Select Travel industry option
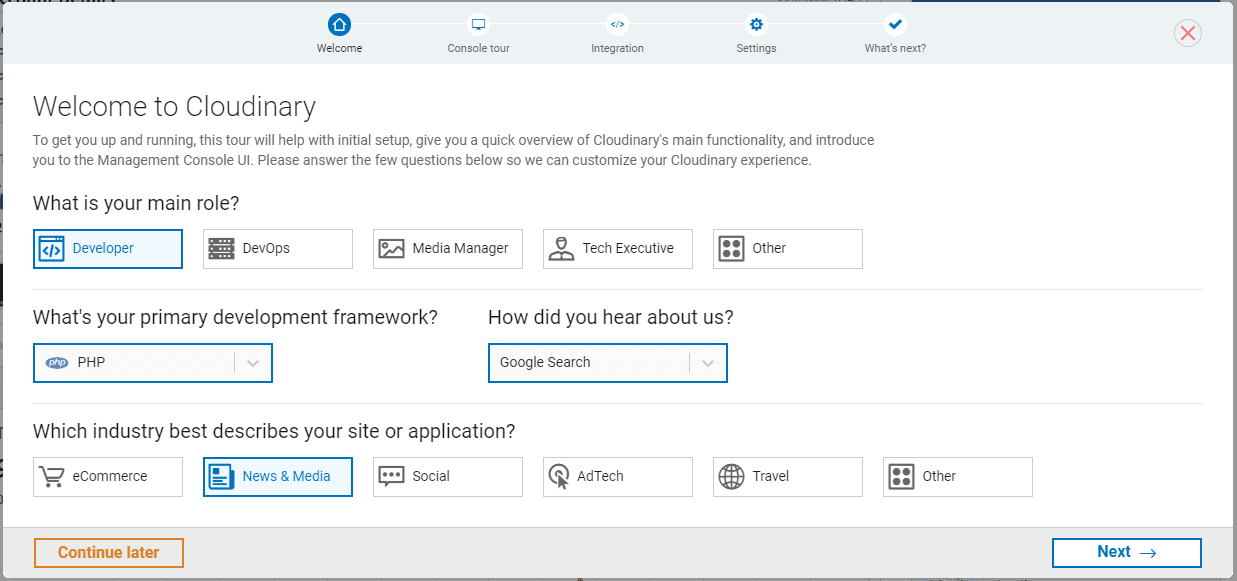1237x581 pixels. coord(788,477)
